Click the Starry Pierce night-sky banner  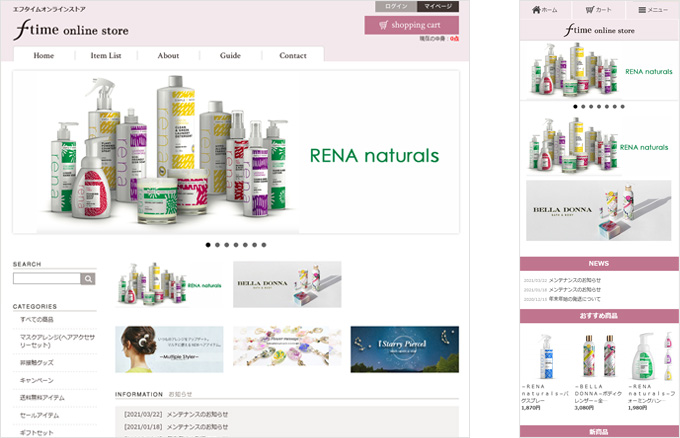click(405, 350)
